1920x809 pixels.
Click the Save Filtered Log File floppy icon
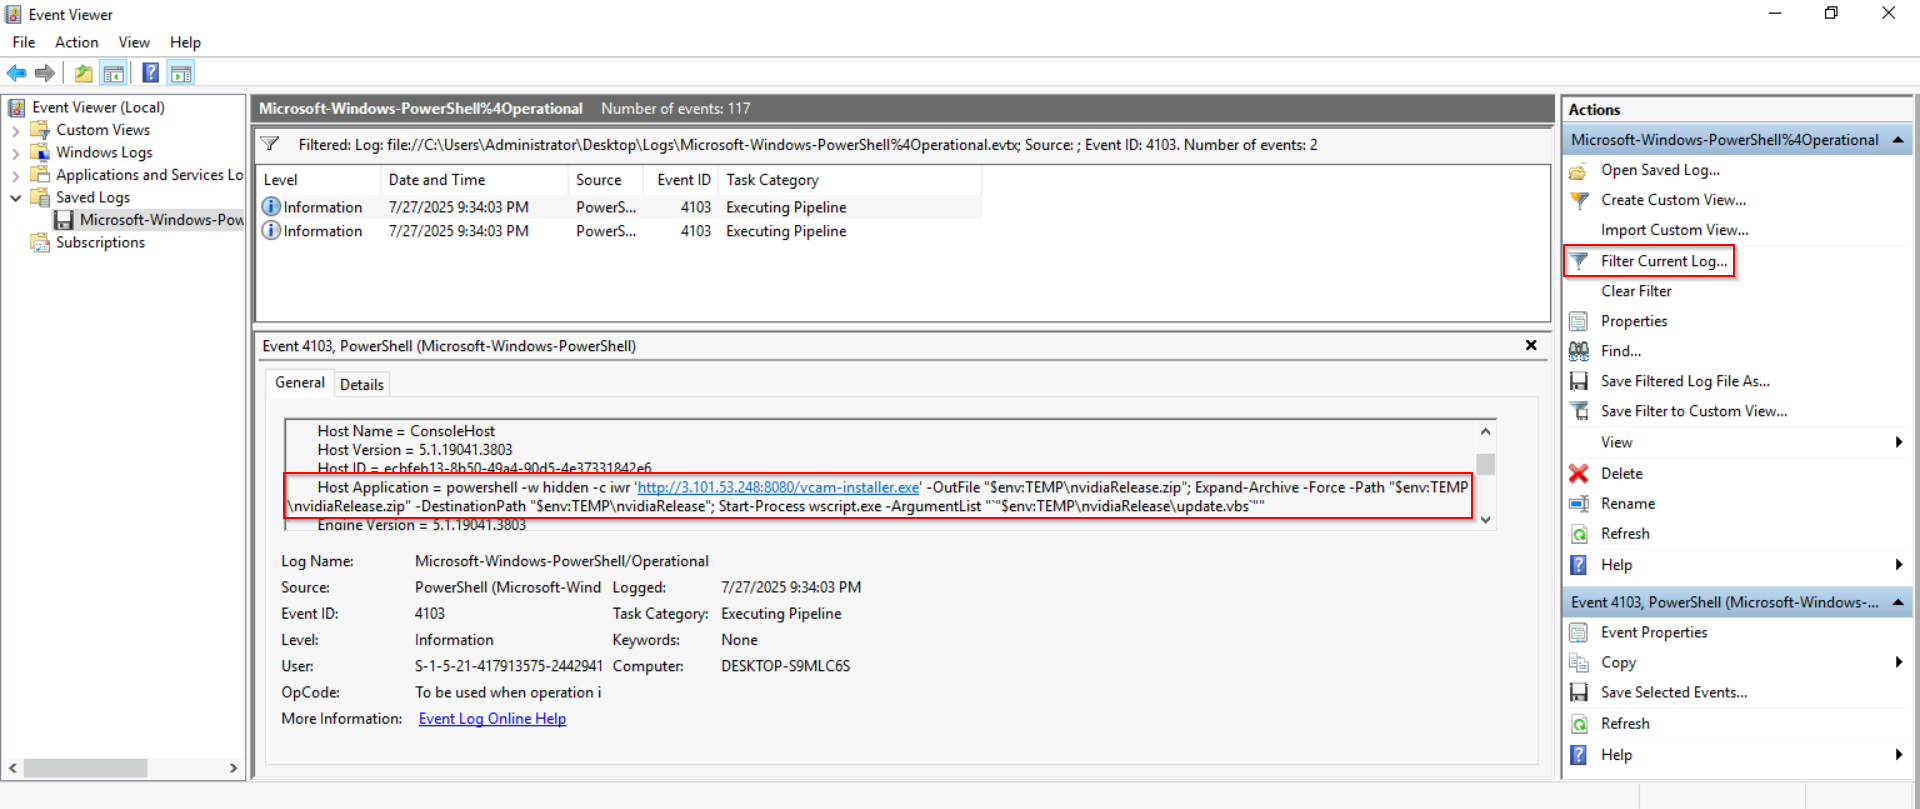[x=1579, y=381]
